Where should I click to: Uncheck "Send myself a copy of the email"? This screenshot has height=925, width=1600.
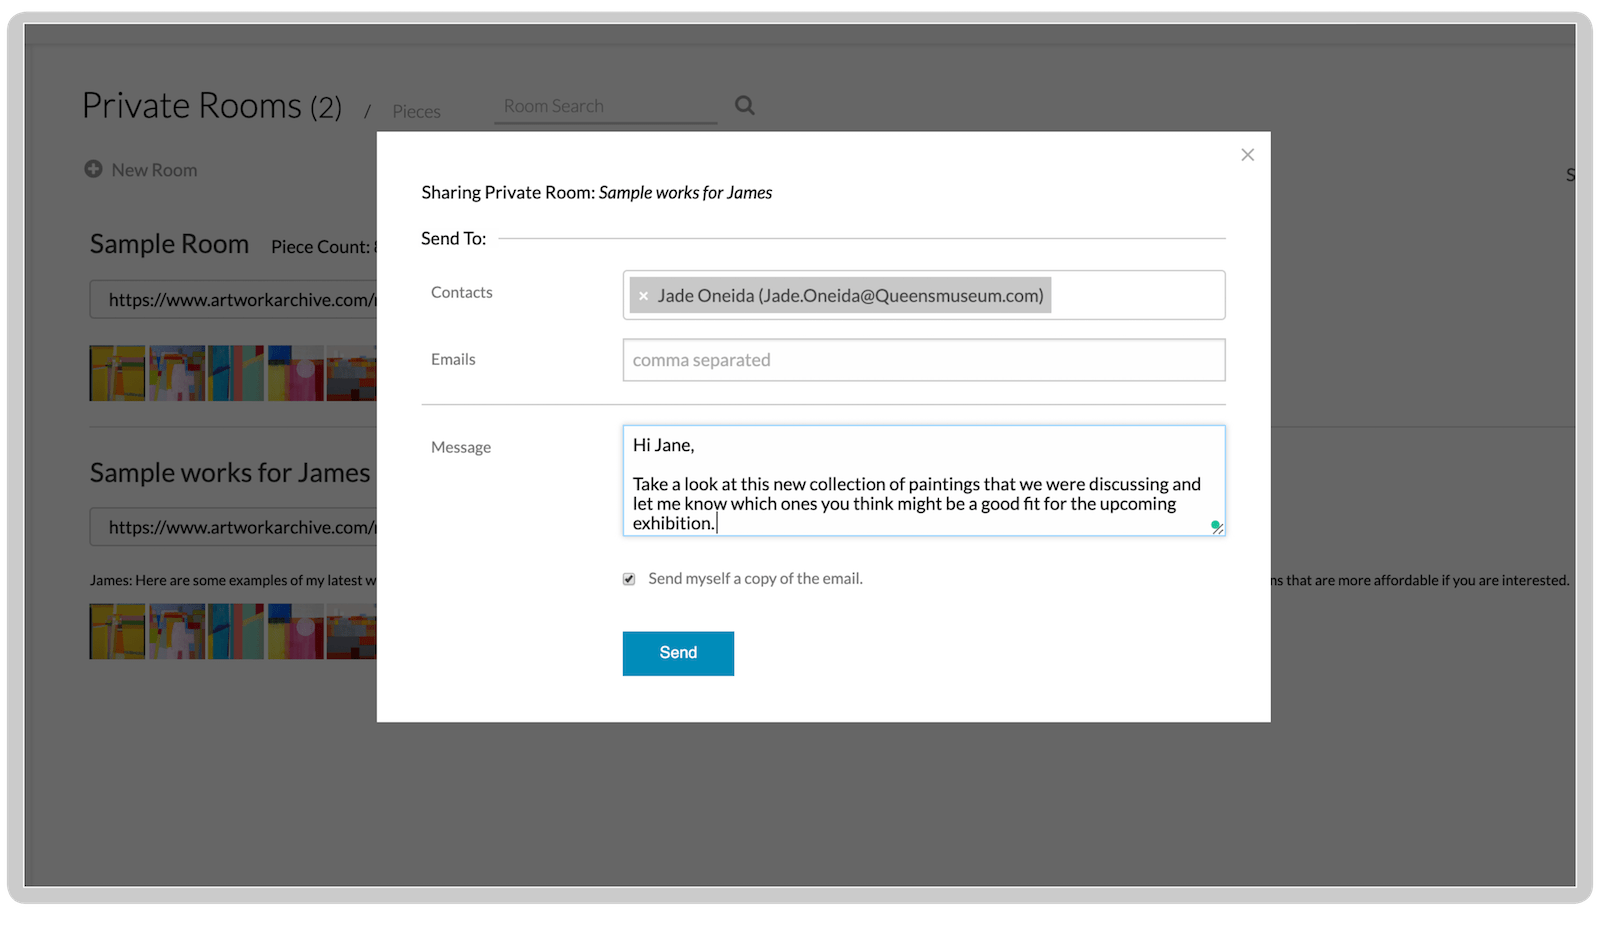point(628,578)
